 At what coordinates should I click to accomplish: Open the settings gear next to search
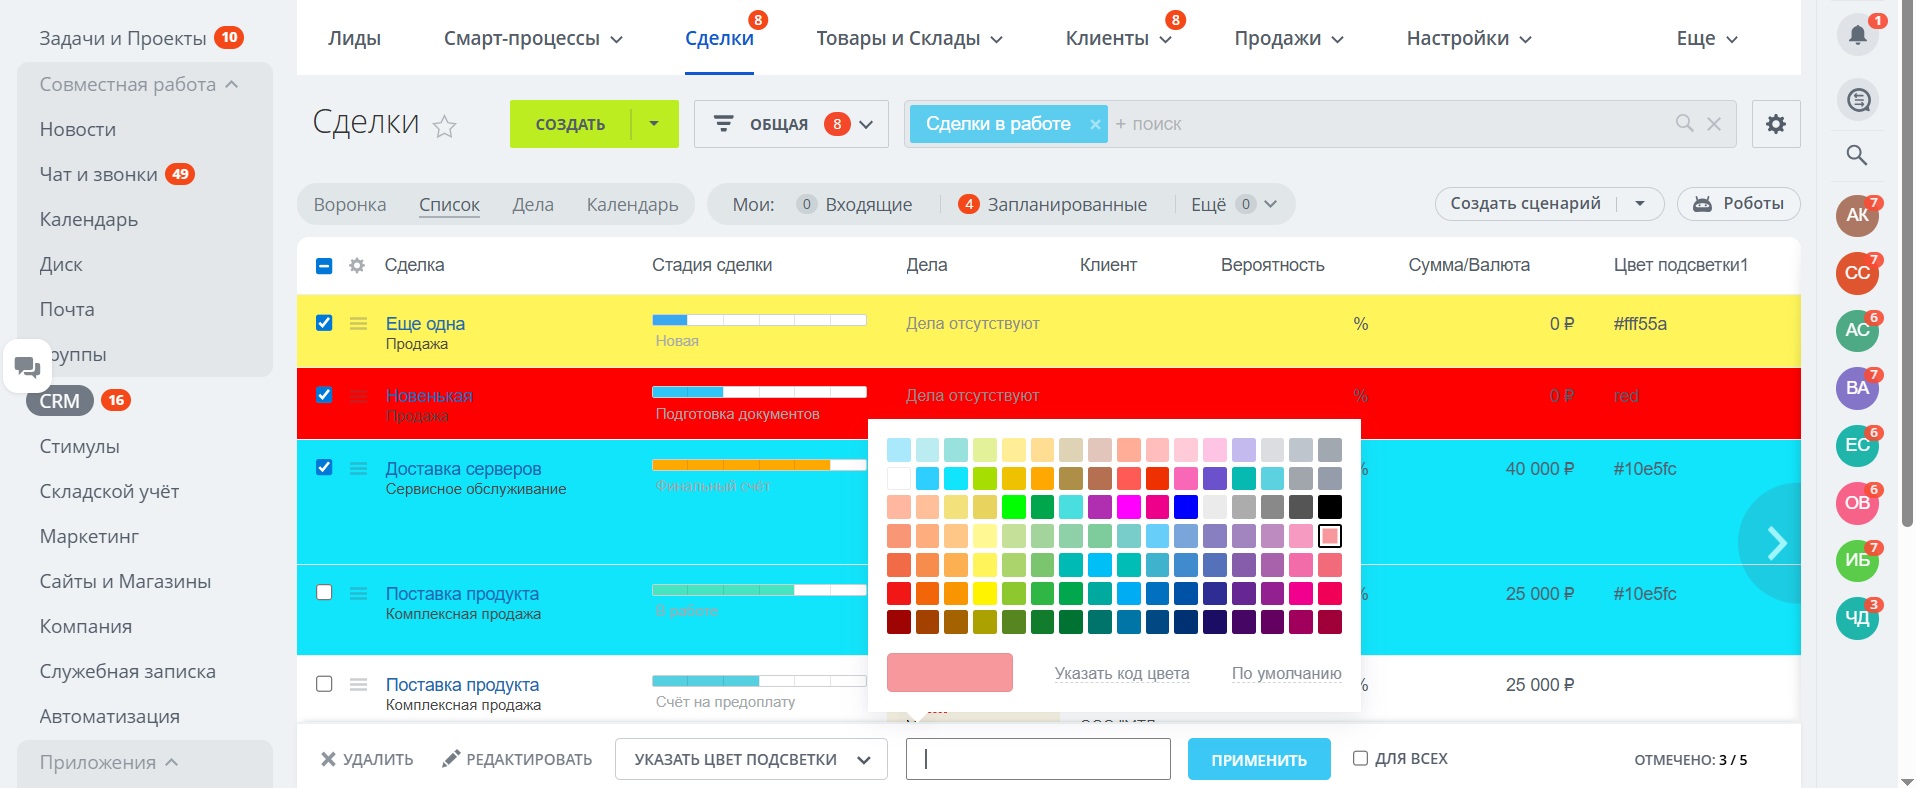[x=1775, y=124]
